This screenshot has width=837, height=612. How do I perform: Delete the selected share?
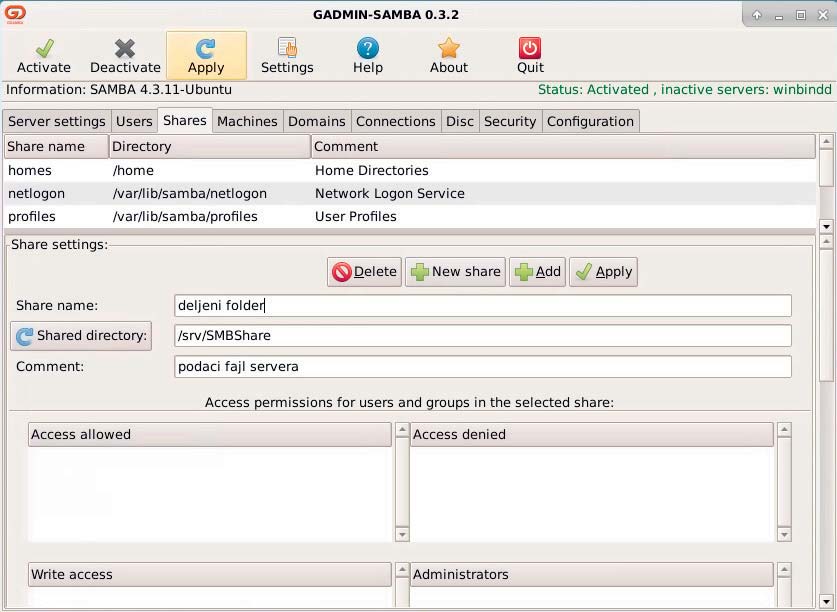click(x=364, y=272)
